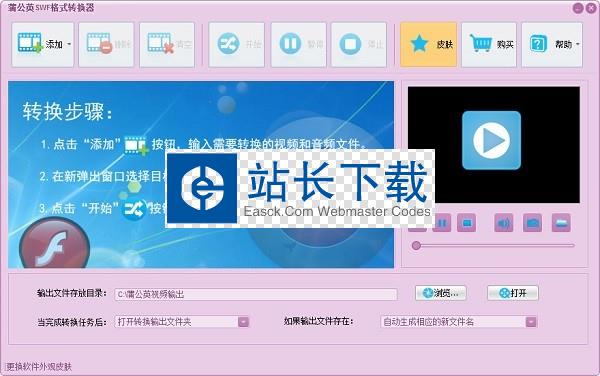Click the large play button in preview

[x=491, y=140]
